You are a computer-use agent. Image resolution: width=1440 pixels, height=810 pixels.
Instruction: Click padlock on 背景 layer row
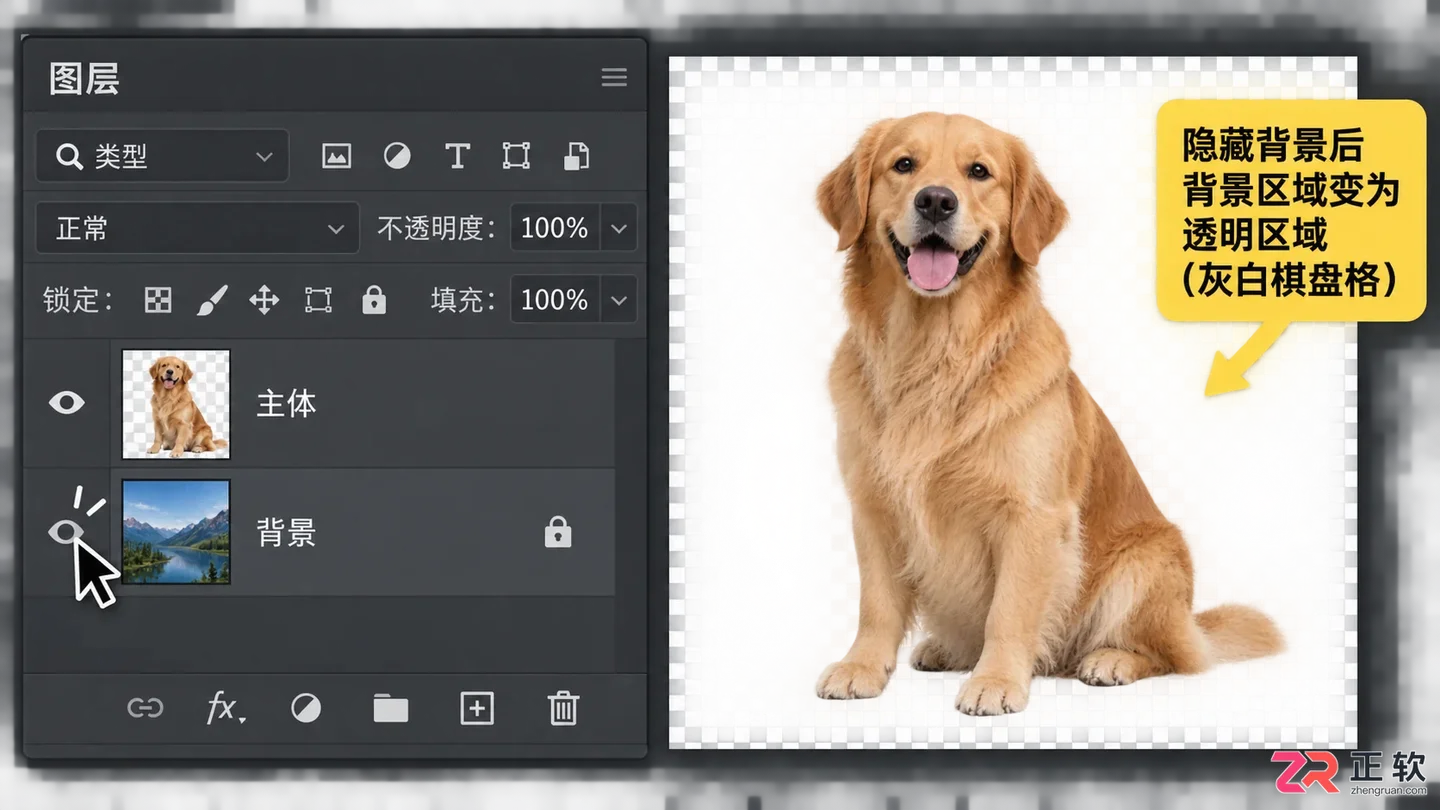tap(558, 532)
